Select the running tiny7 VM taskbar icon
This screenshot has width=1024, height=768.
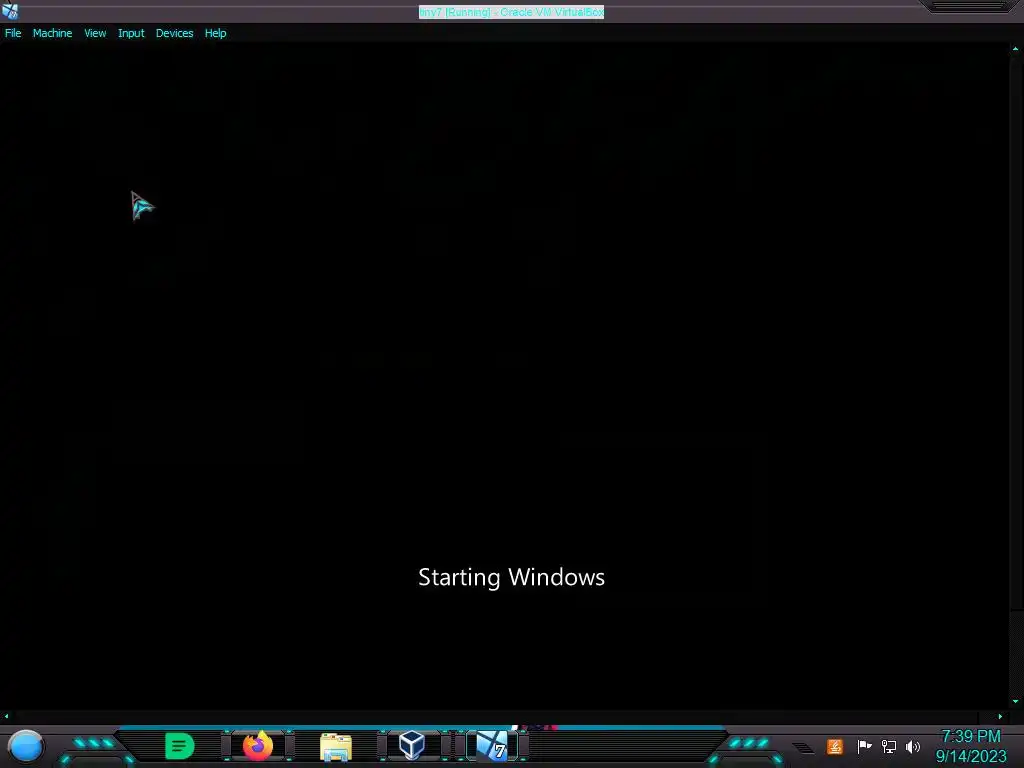click(x=492, y=746)
